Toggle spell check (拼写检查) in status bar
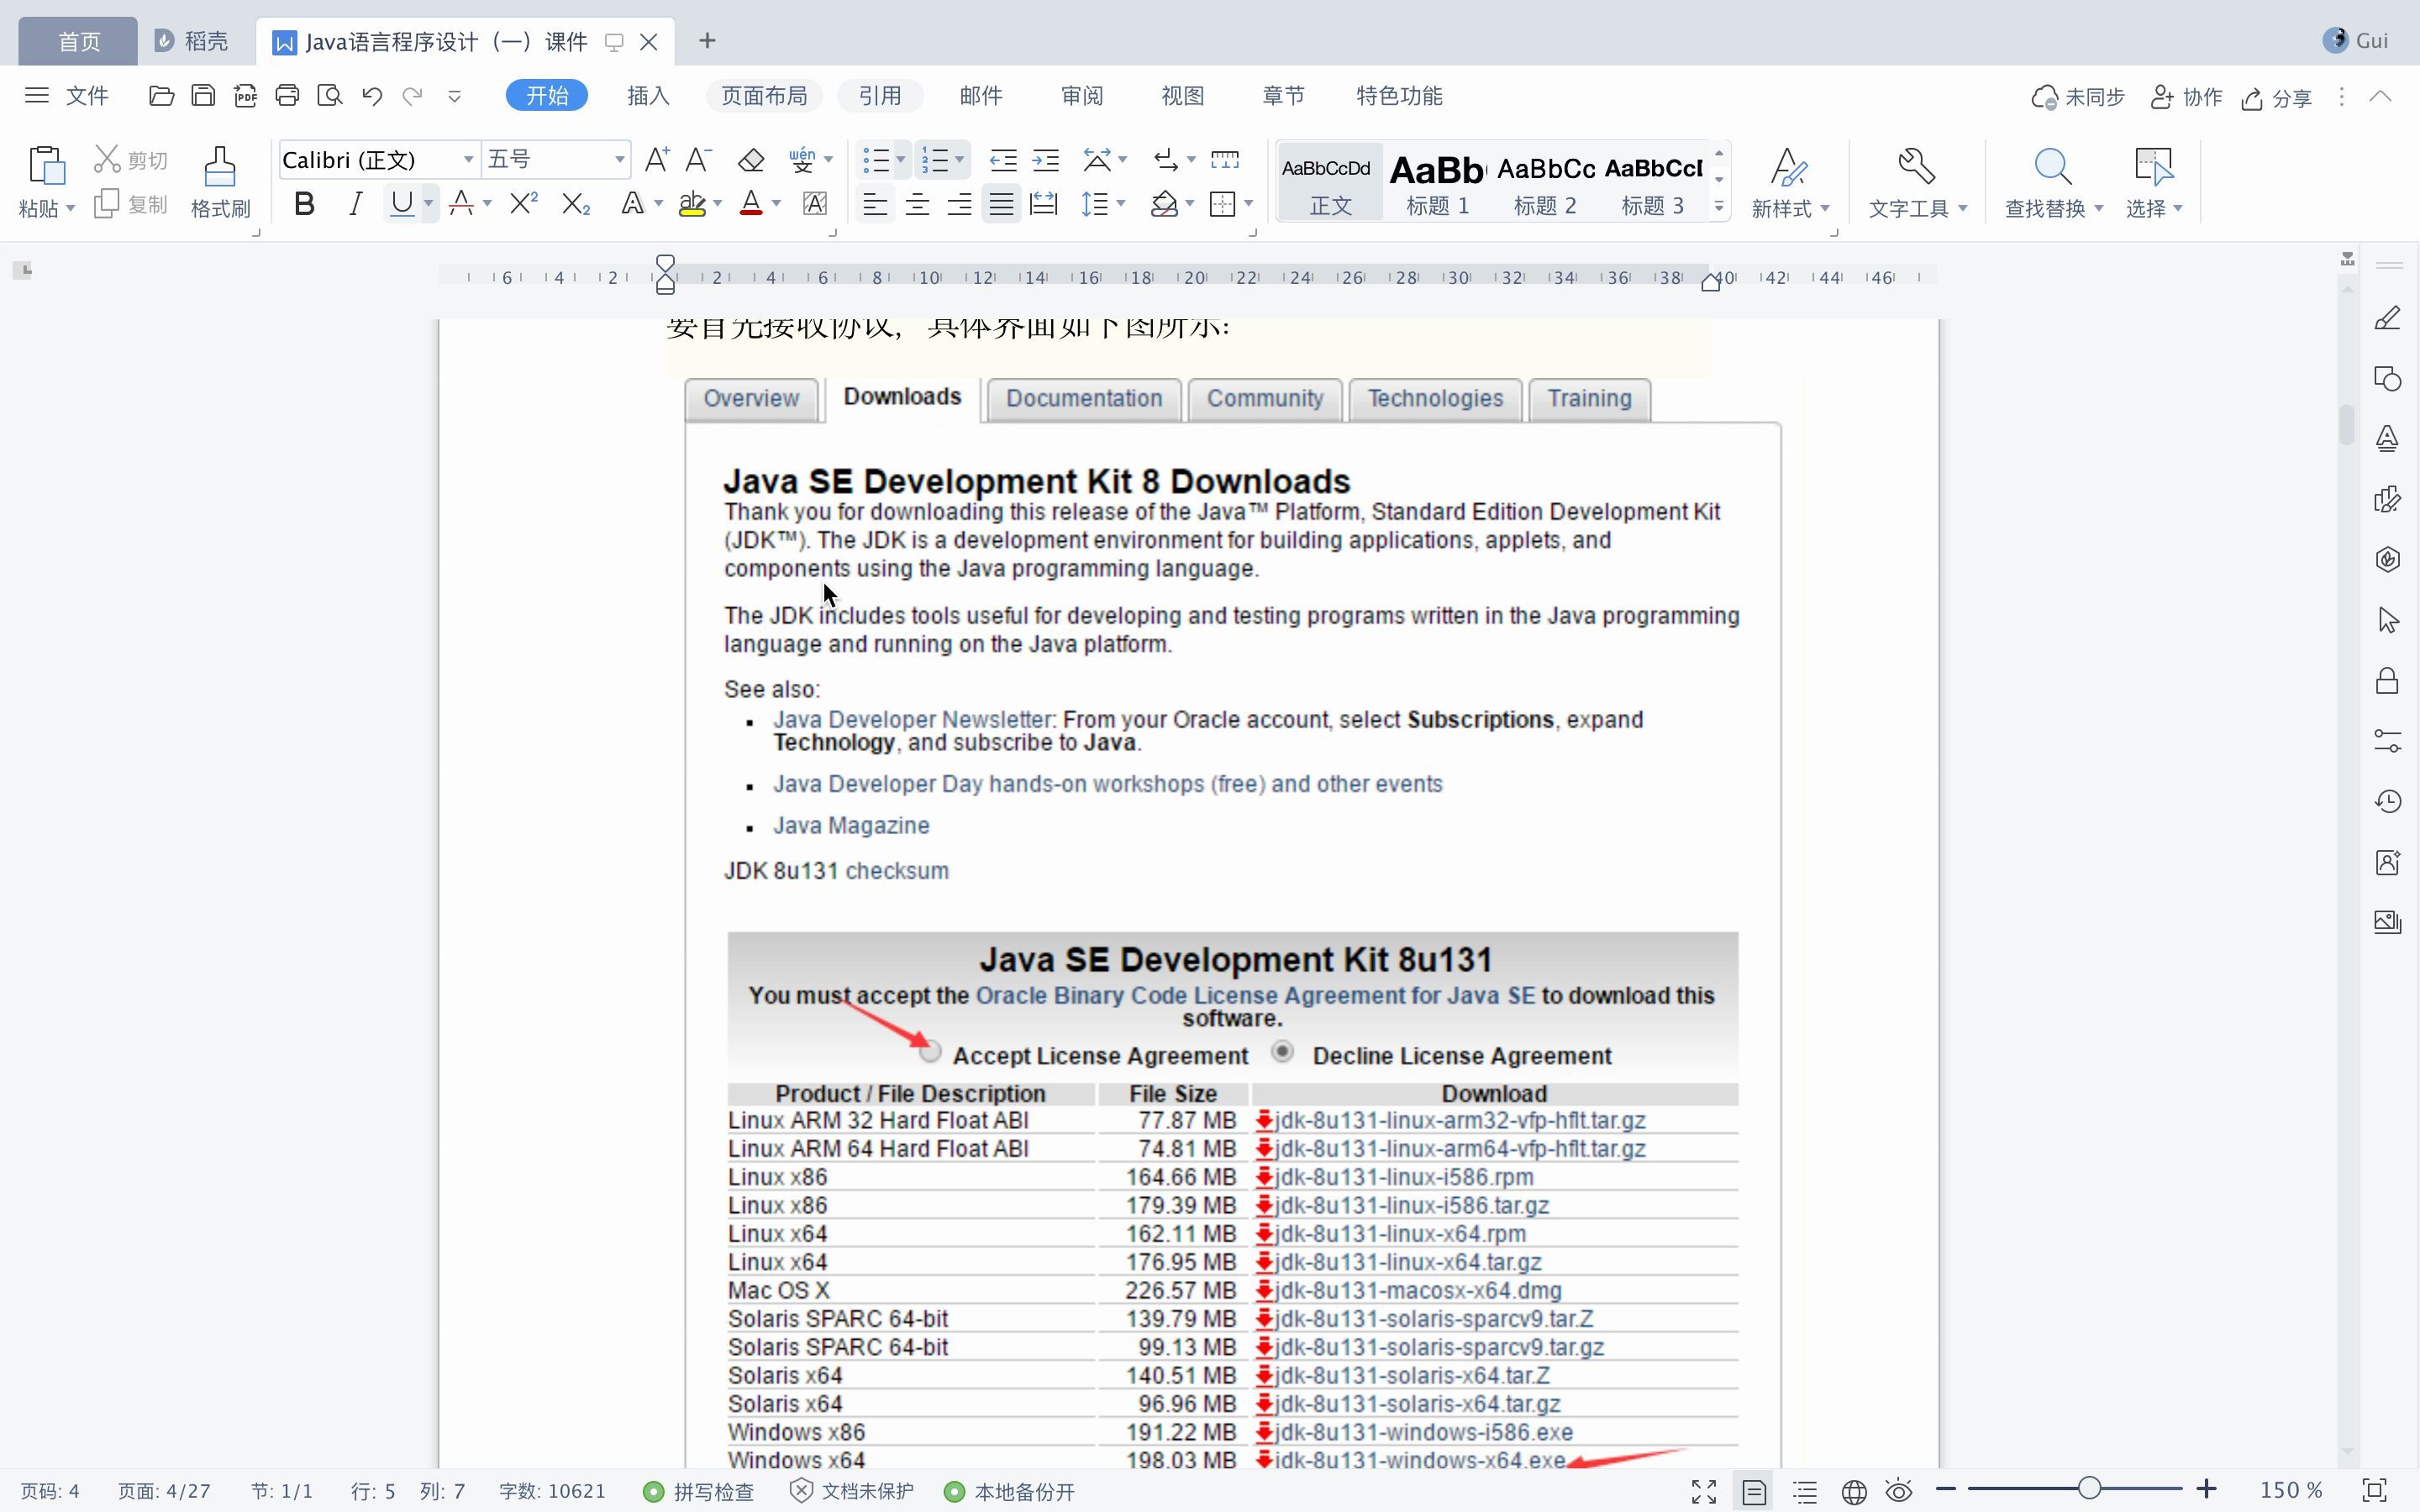2420x1512 pixels. pyautogui.click(x=699, y=1491)
